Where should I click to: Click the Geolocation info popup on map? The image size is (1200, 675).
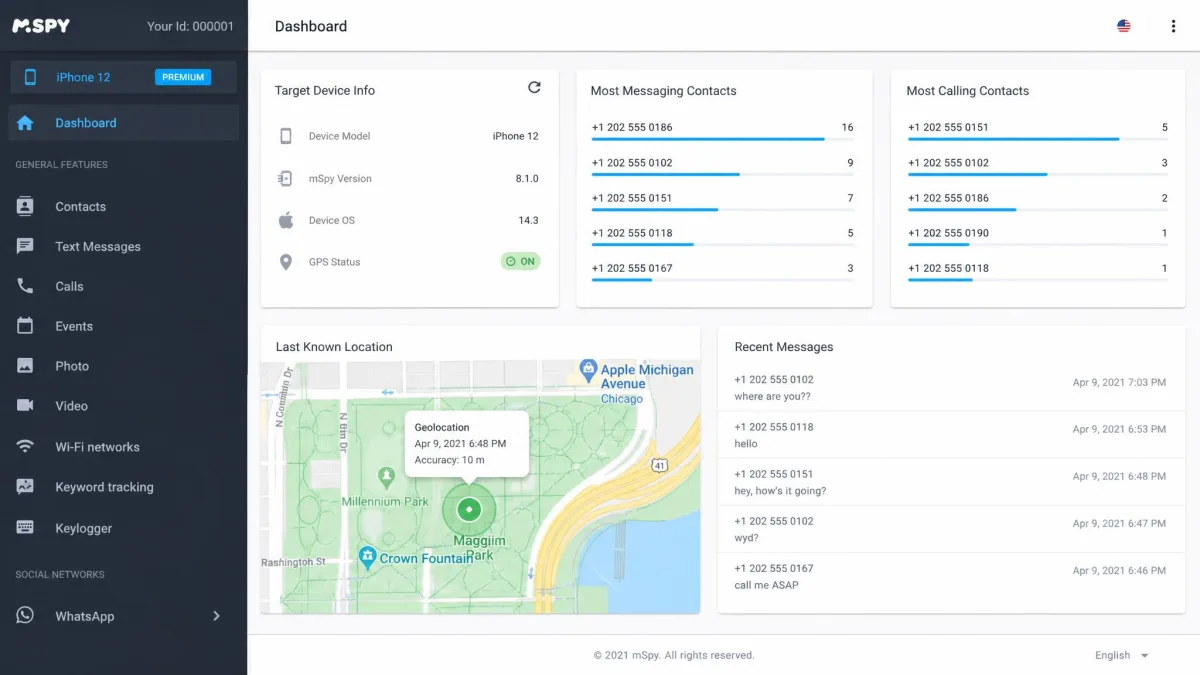467,444
